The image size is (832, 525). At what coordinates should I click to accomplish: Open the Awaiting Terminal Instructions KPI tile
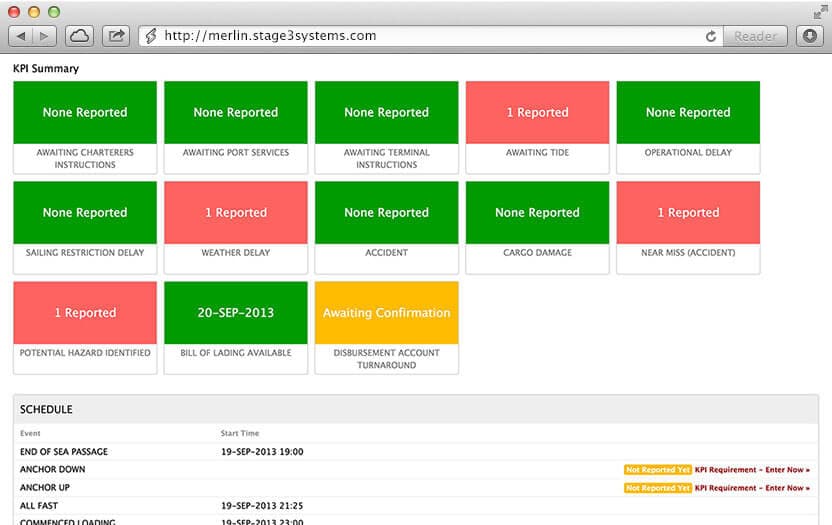[x=386, y=127]
